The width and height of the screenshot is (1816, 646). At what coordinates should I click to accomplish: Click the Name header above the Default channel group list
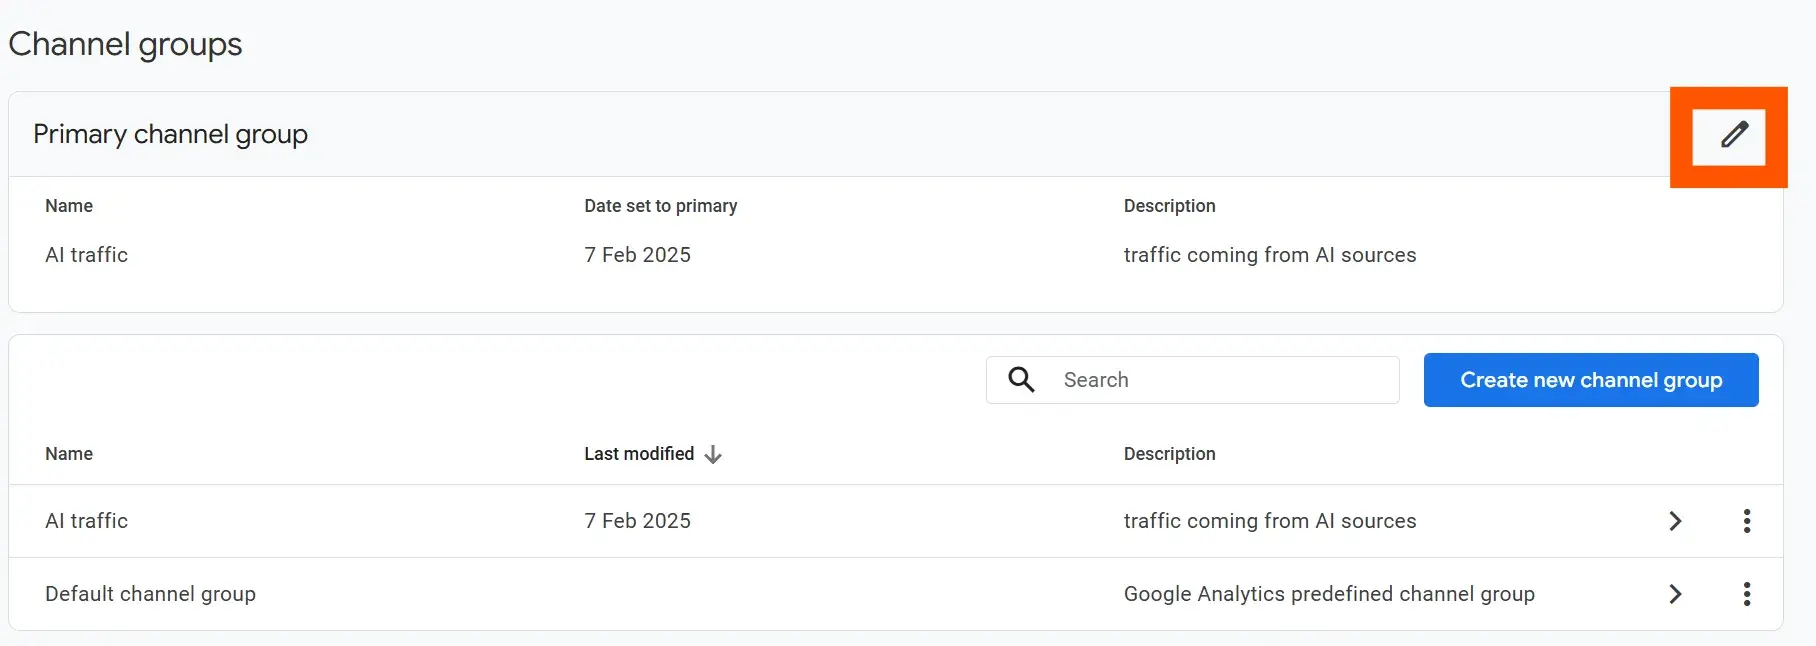tap(69, 454)
